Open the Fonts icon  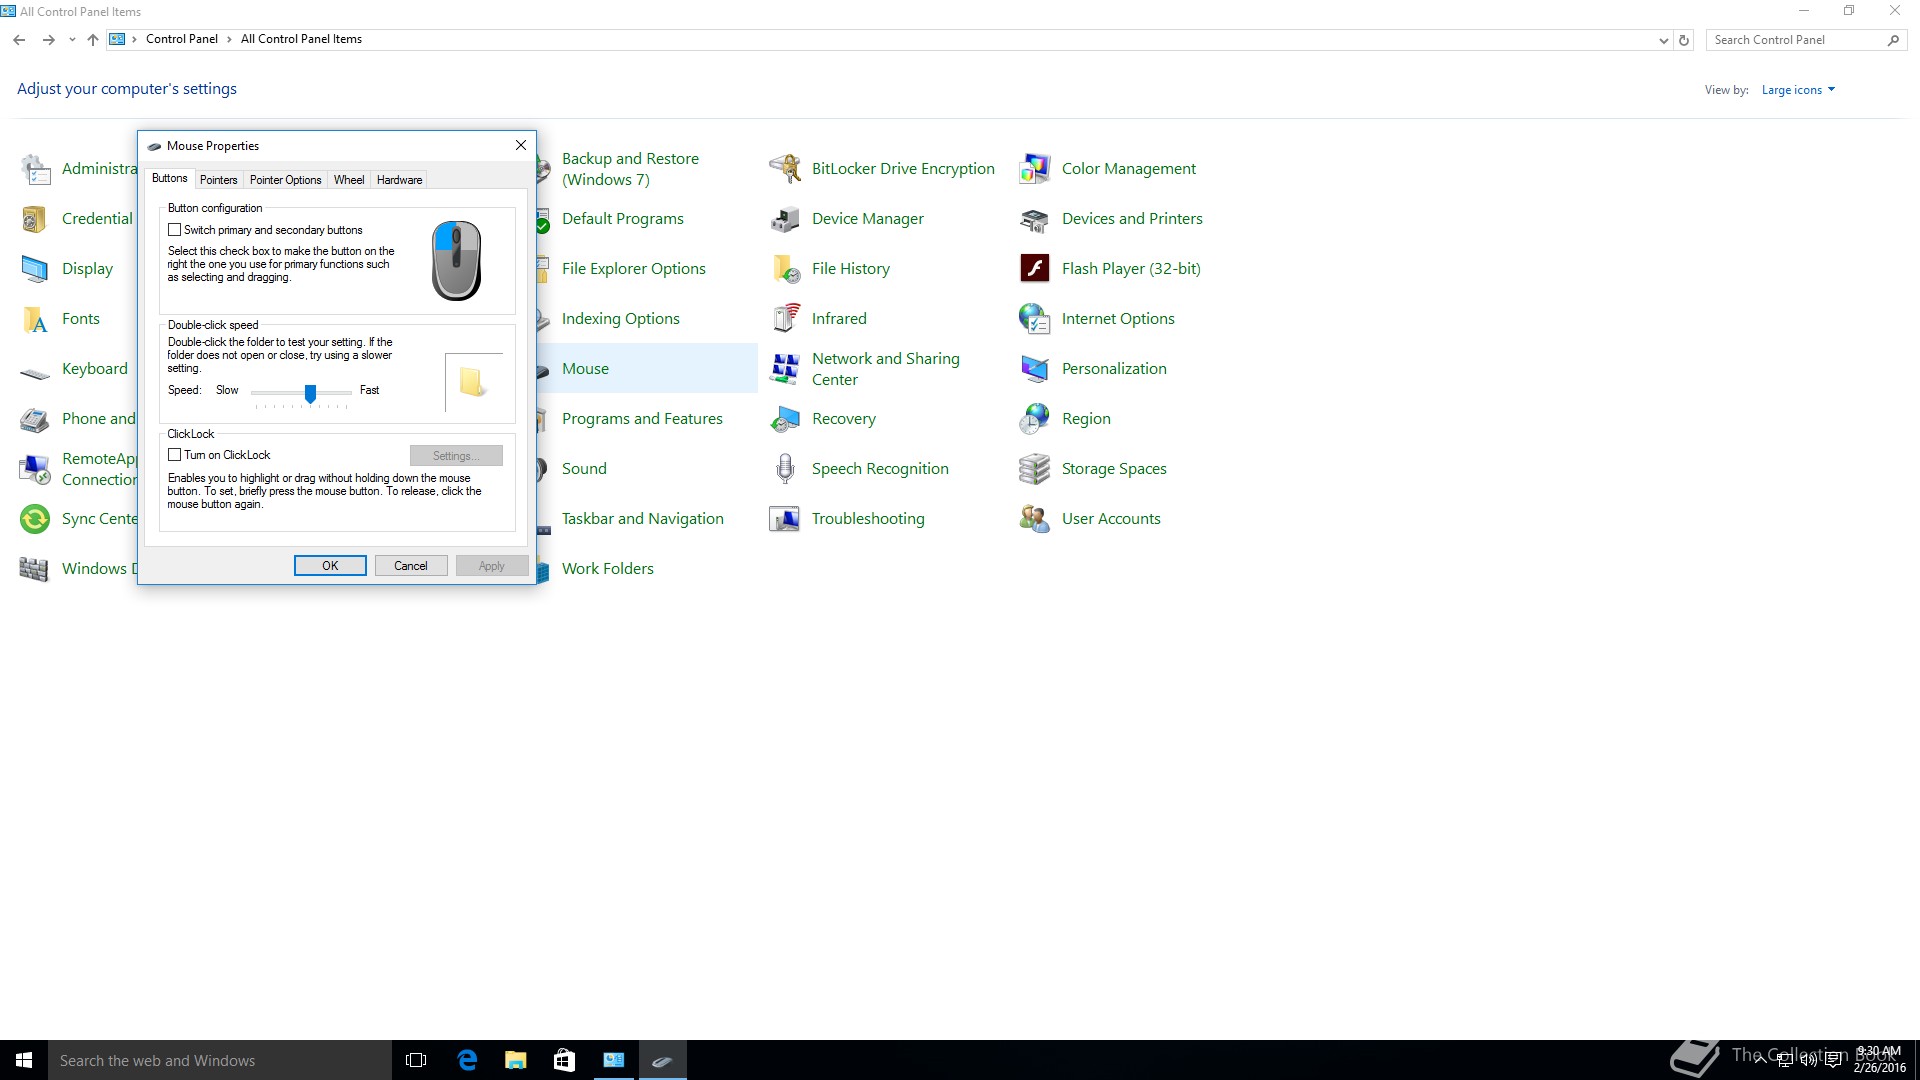click(35, 319)
